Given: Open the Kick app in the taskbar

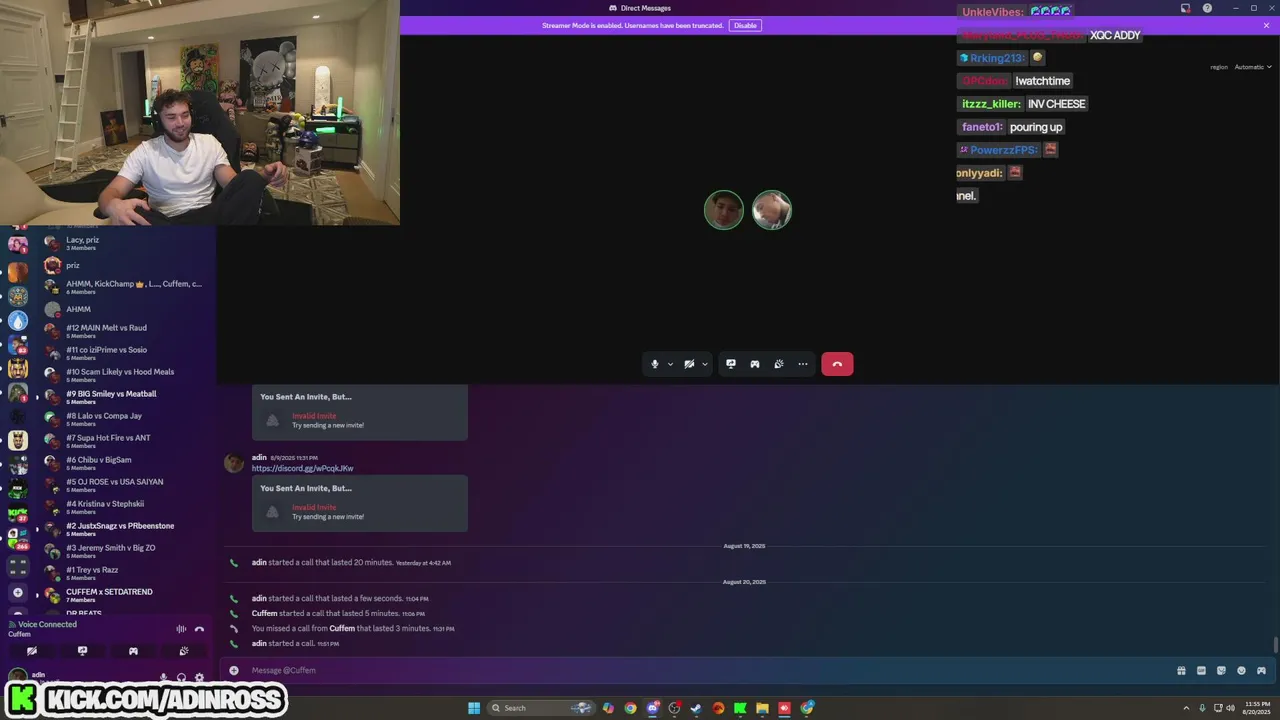Looking at the screenshot, I should pyautogui.click(x=740, y=708).
